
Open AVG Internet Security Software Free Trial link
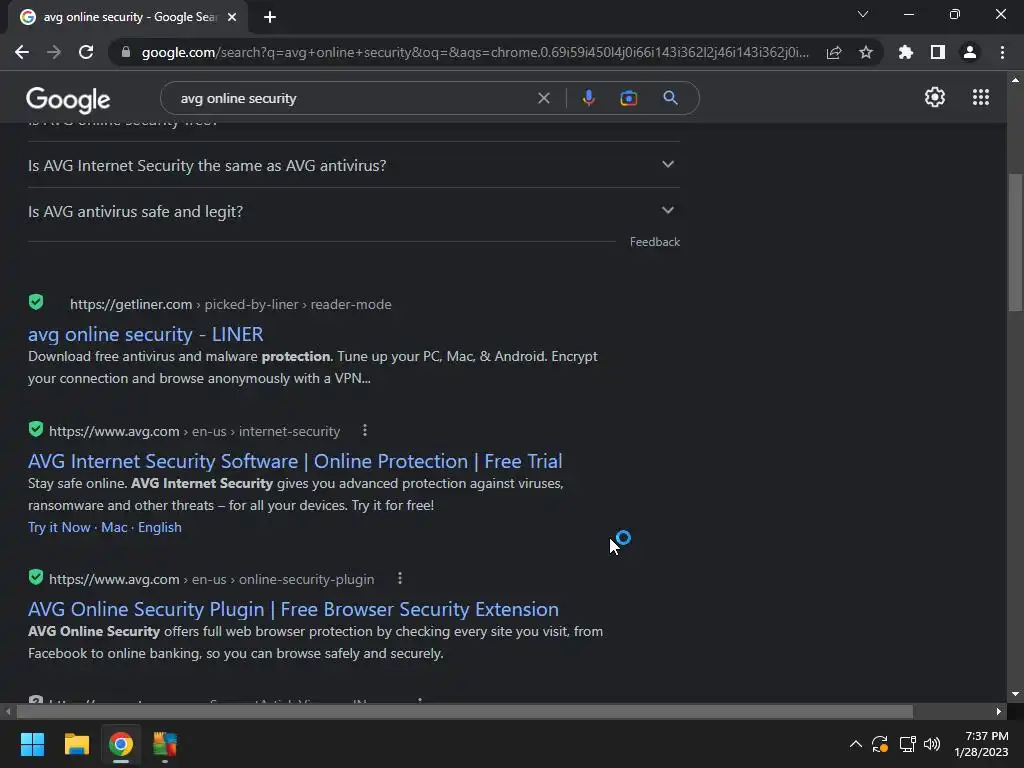pyautogui.click(x=295, y=461)
